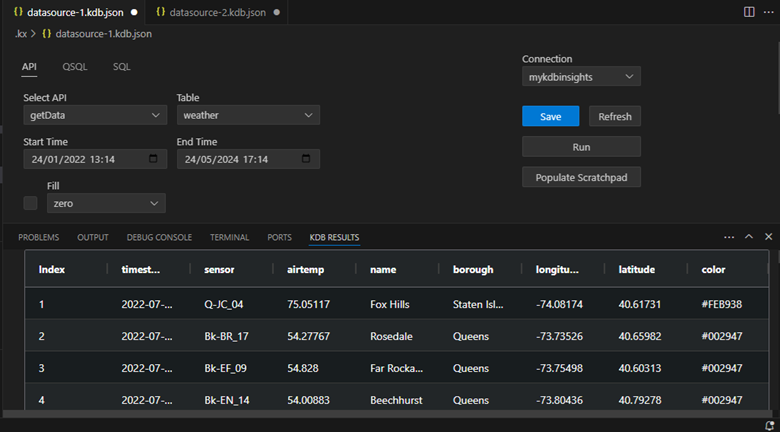The height and width of the screenshot is (432, 780).
Task: Open the End Time calendar picker
Action: click(x=306, y=159)
